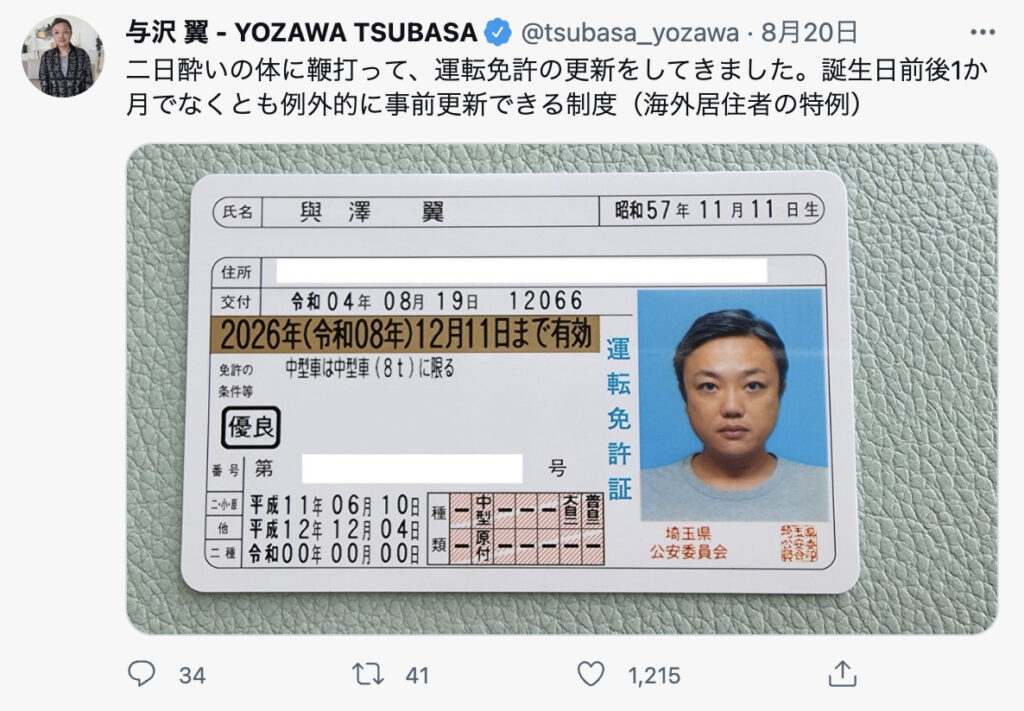1024x711 pixels.
Task: Click the tweet text body
Action: tap(556, 87)
